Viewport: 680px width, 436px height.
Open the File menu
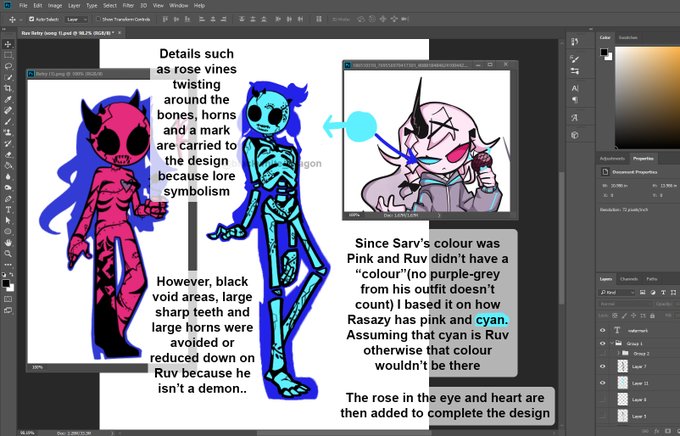pos(23,6)
